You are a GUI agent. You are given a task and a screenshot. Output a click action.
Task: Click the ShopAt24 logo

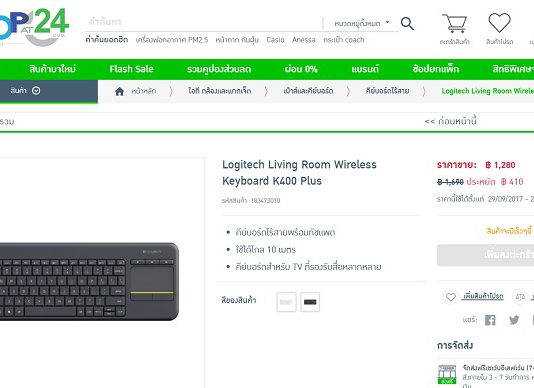pyautogui.click(x=33, y=26)
